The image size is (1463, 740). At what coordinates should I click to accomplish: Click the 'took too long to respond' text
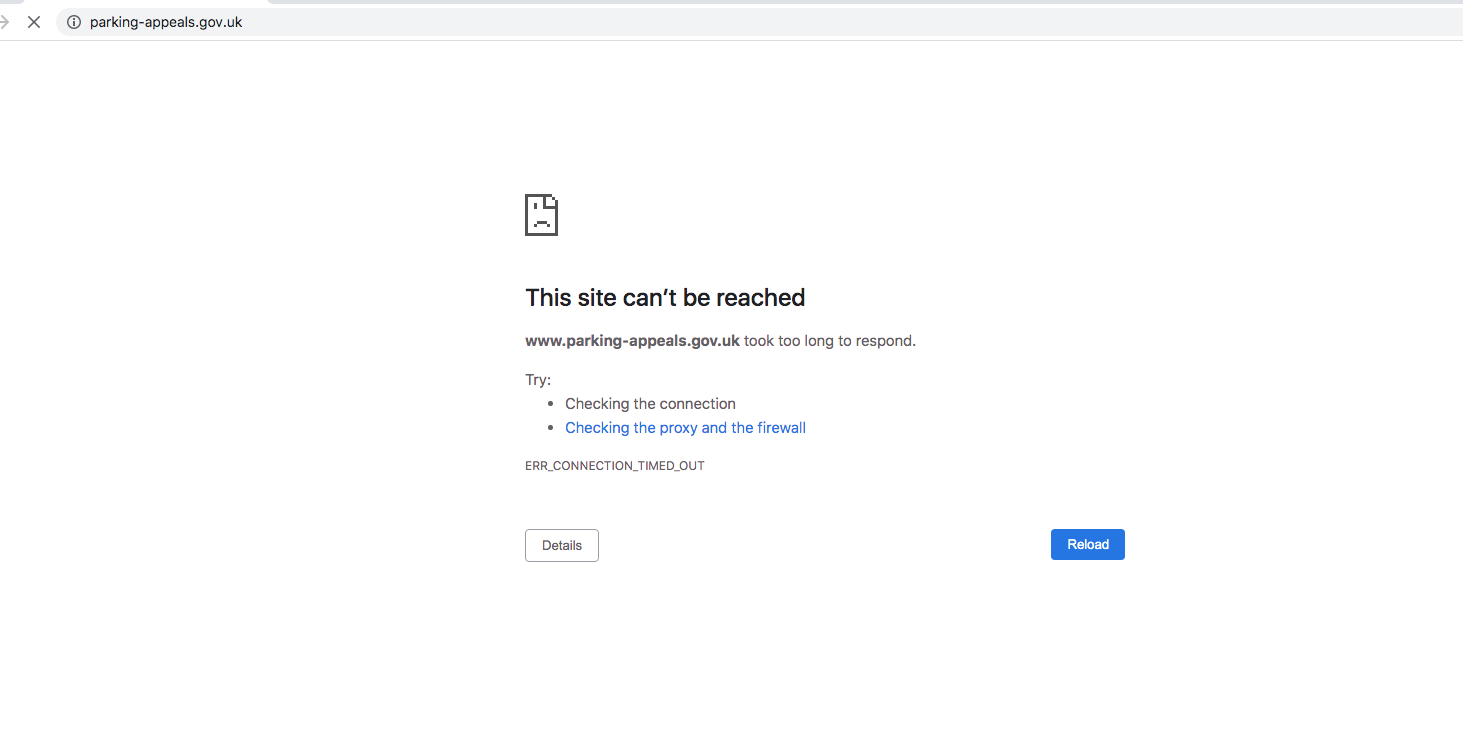coord(829,341)
